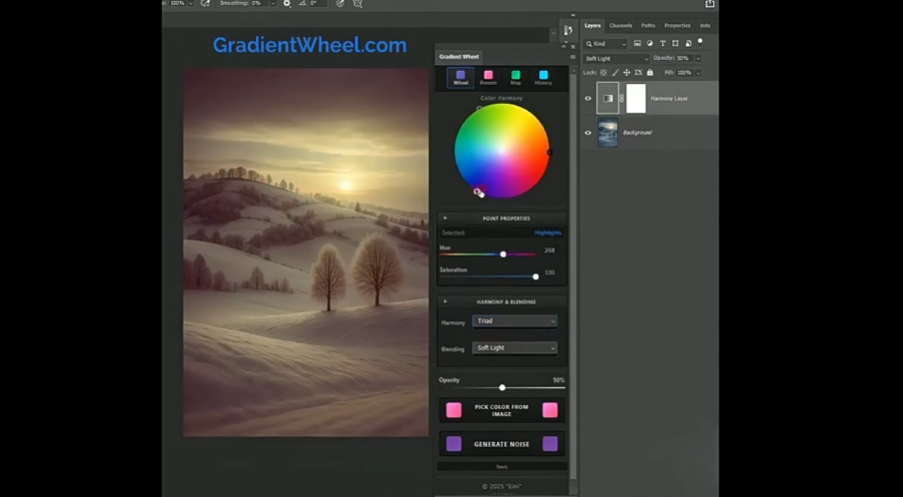Toggle visibility of the Background layer
This screenshot has height=497, width=903.
click(x=588, y=132)
